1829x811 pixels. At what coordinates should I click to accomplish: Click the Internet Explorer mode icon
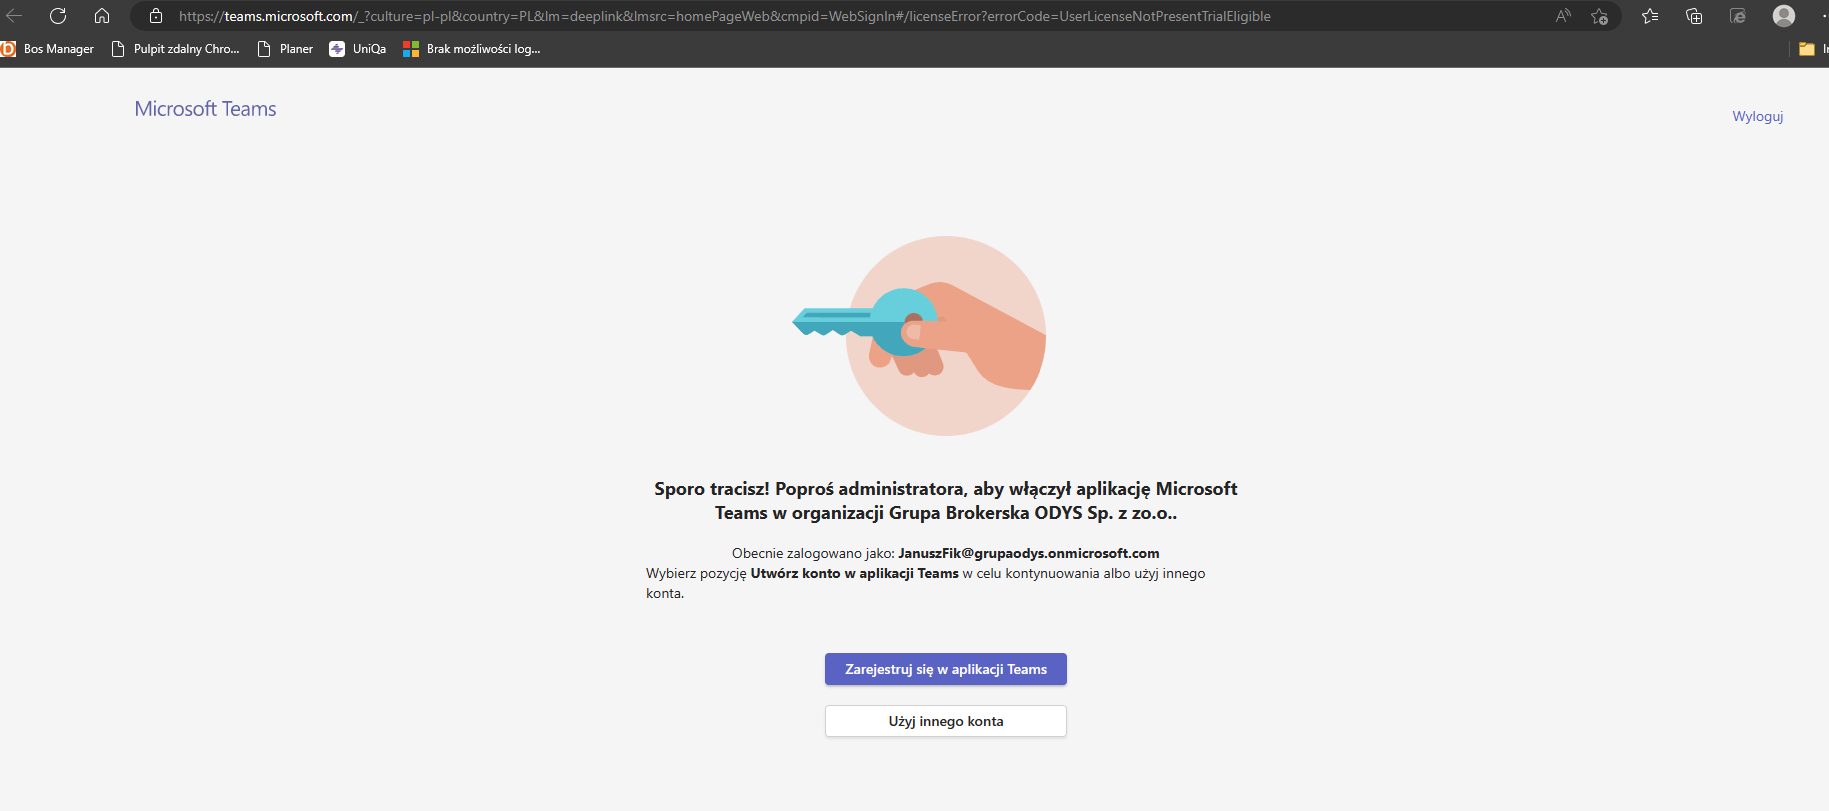coord(1738,16)
